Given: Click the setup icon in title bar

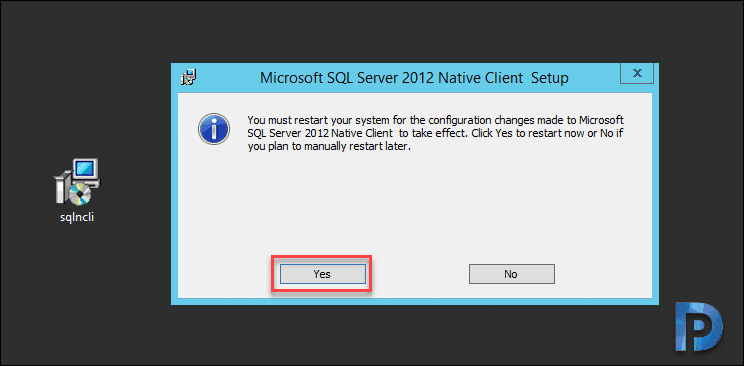Looking at the screenshot, I should pyautogui.click(x=188, y=76).
